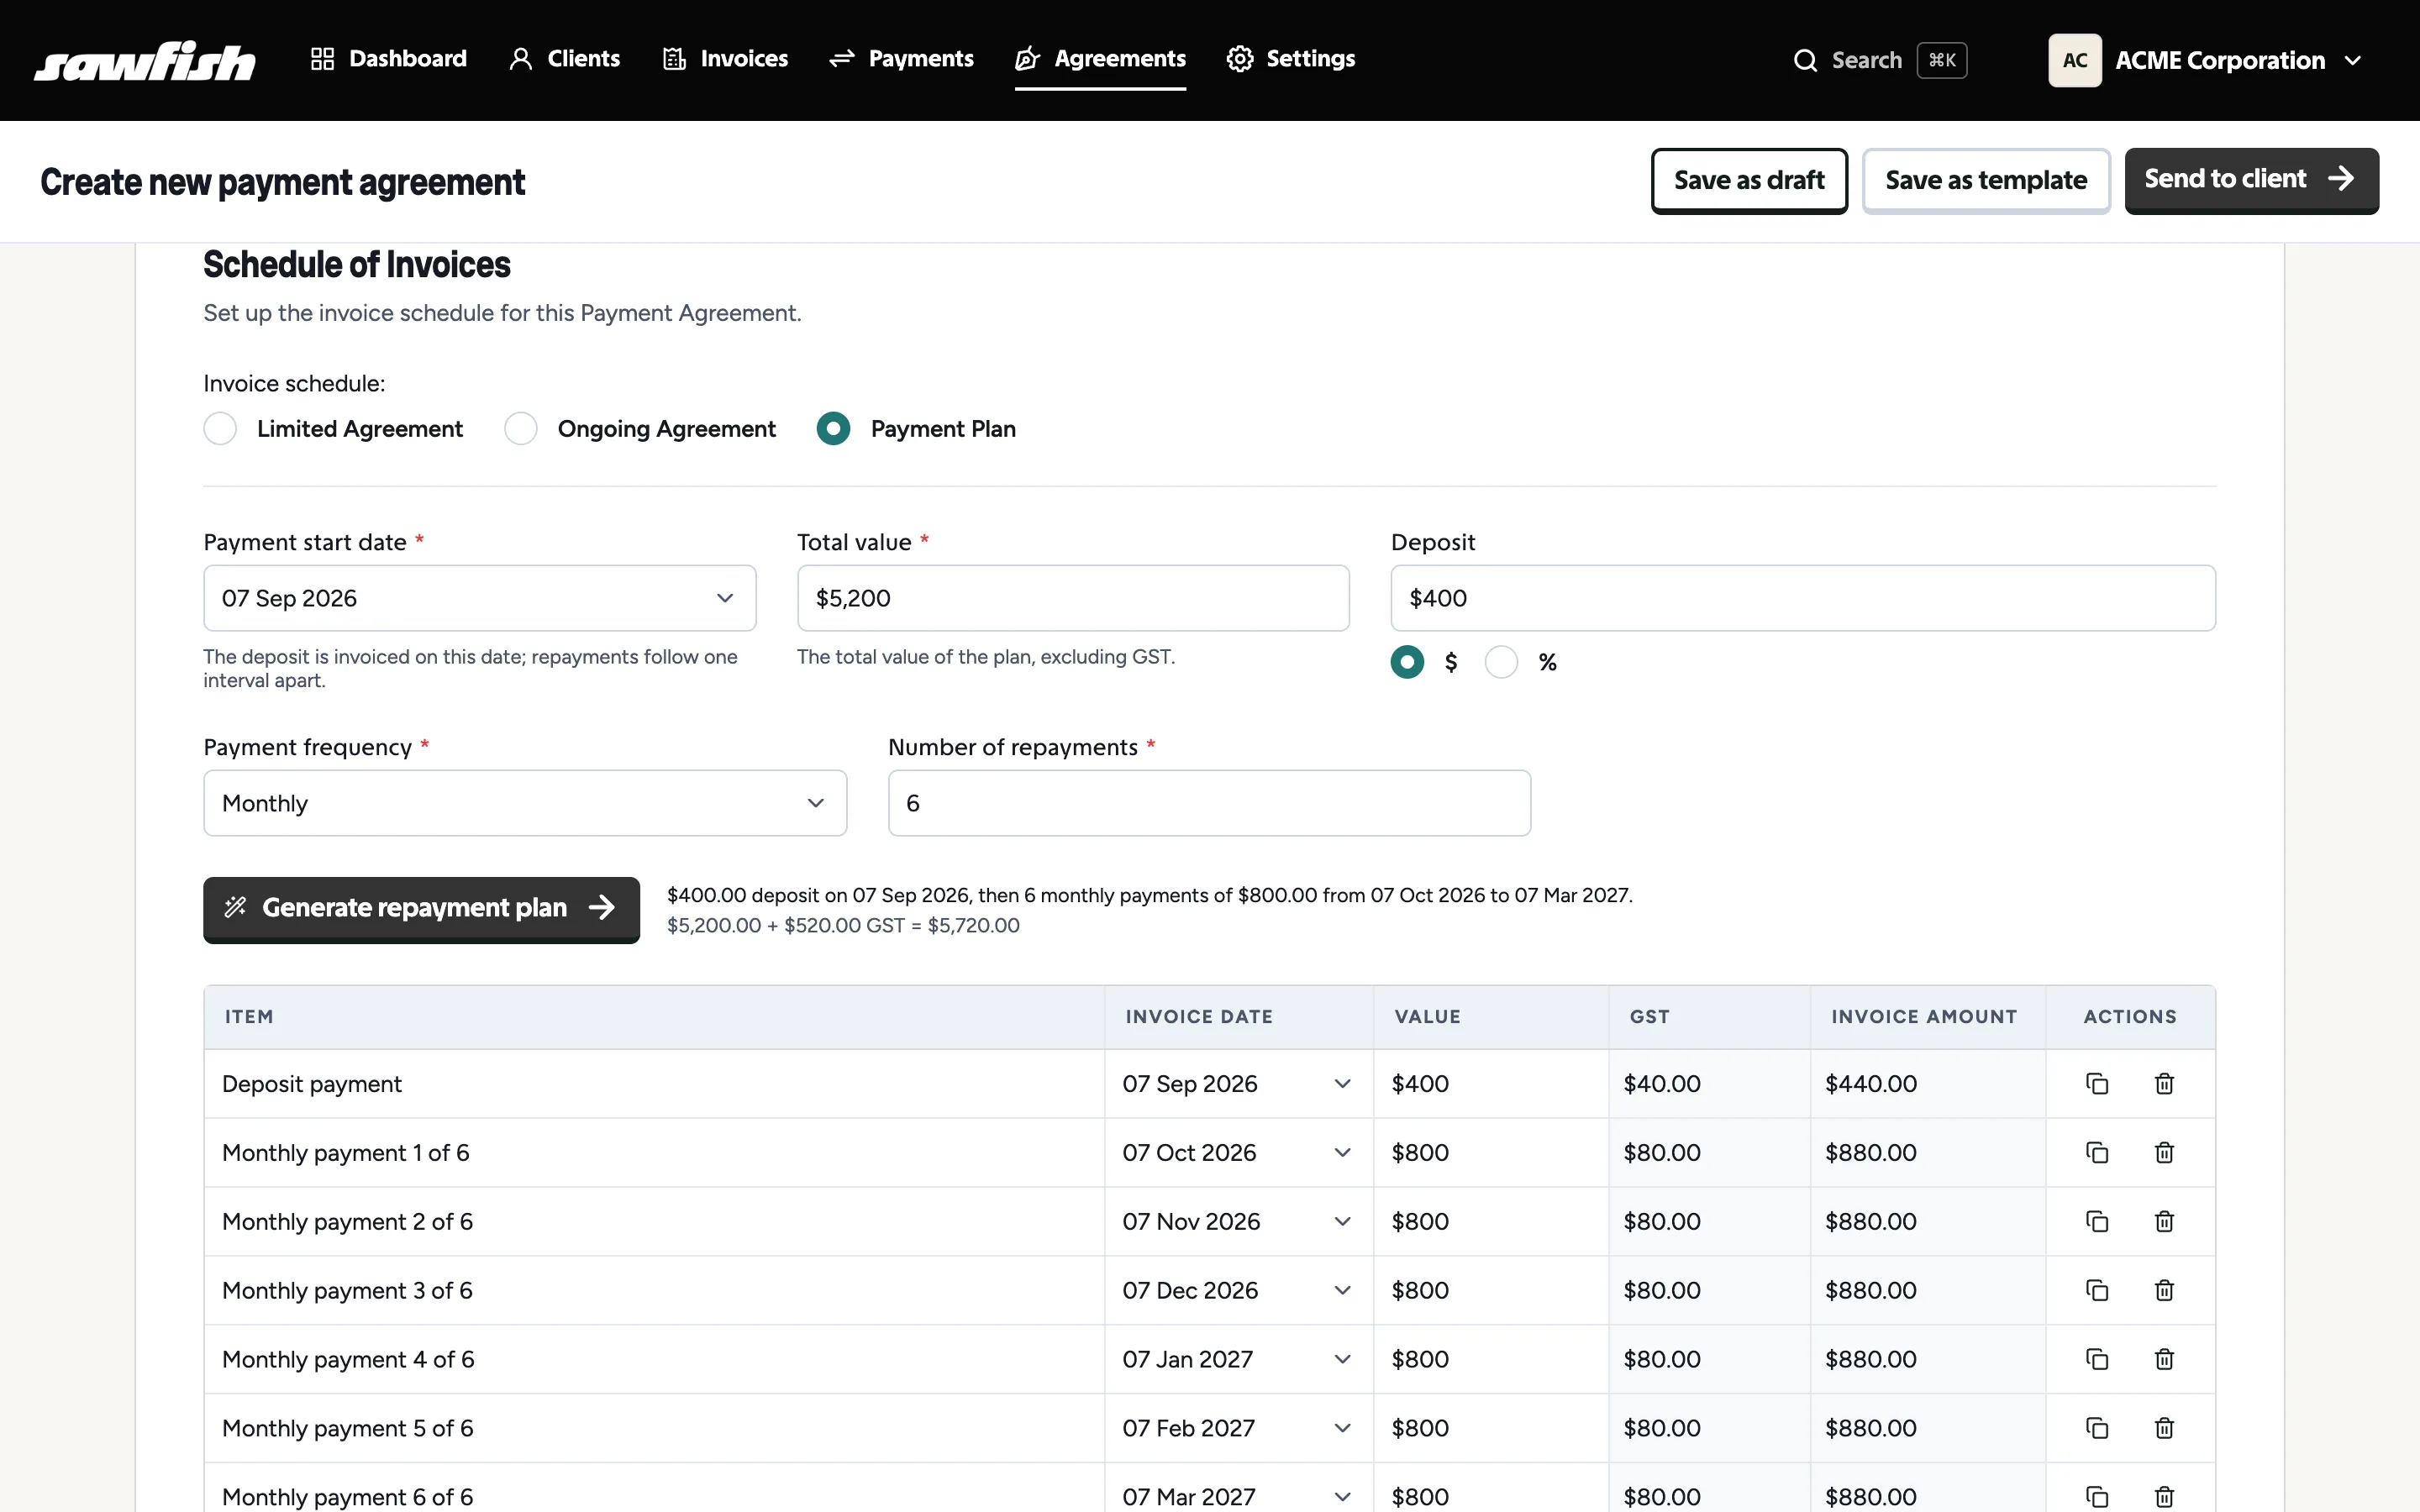Select Ongoing Agreement schedule
The image size is (2420, 1512).
[521, 429]
